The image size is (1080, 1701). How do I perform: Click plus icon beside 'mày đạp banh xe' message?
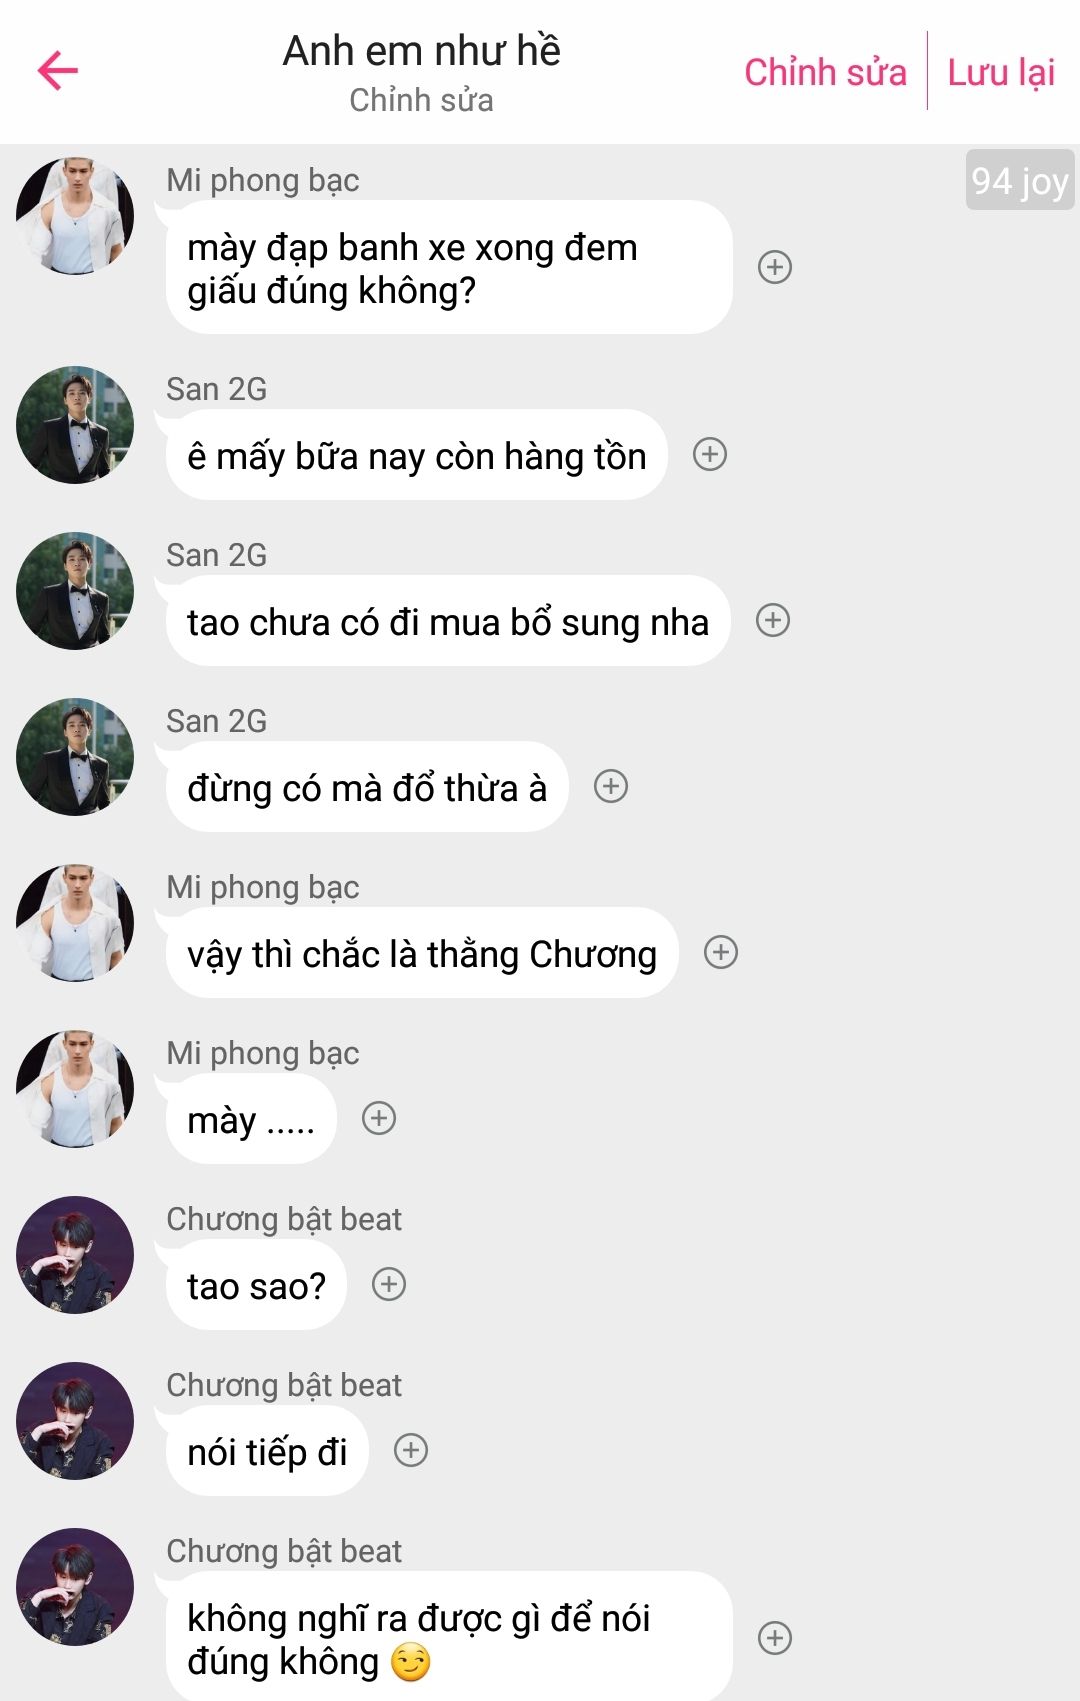point(775,267)
